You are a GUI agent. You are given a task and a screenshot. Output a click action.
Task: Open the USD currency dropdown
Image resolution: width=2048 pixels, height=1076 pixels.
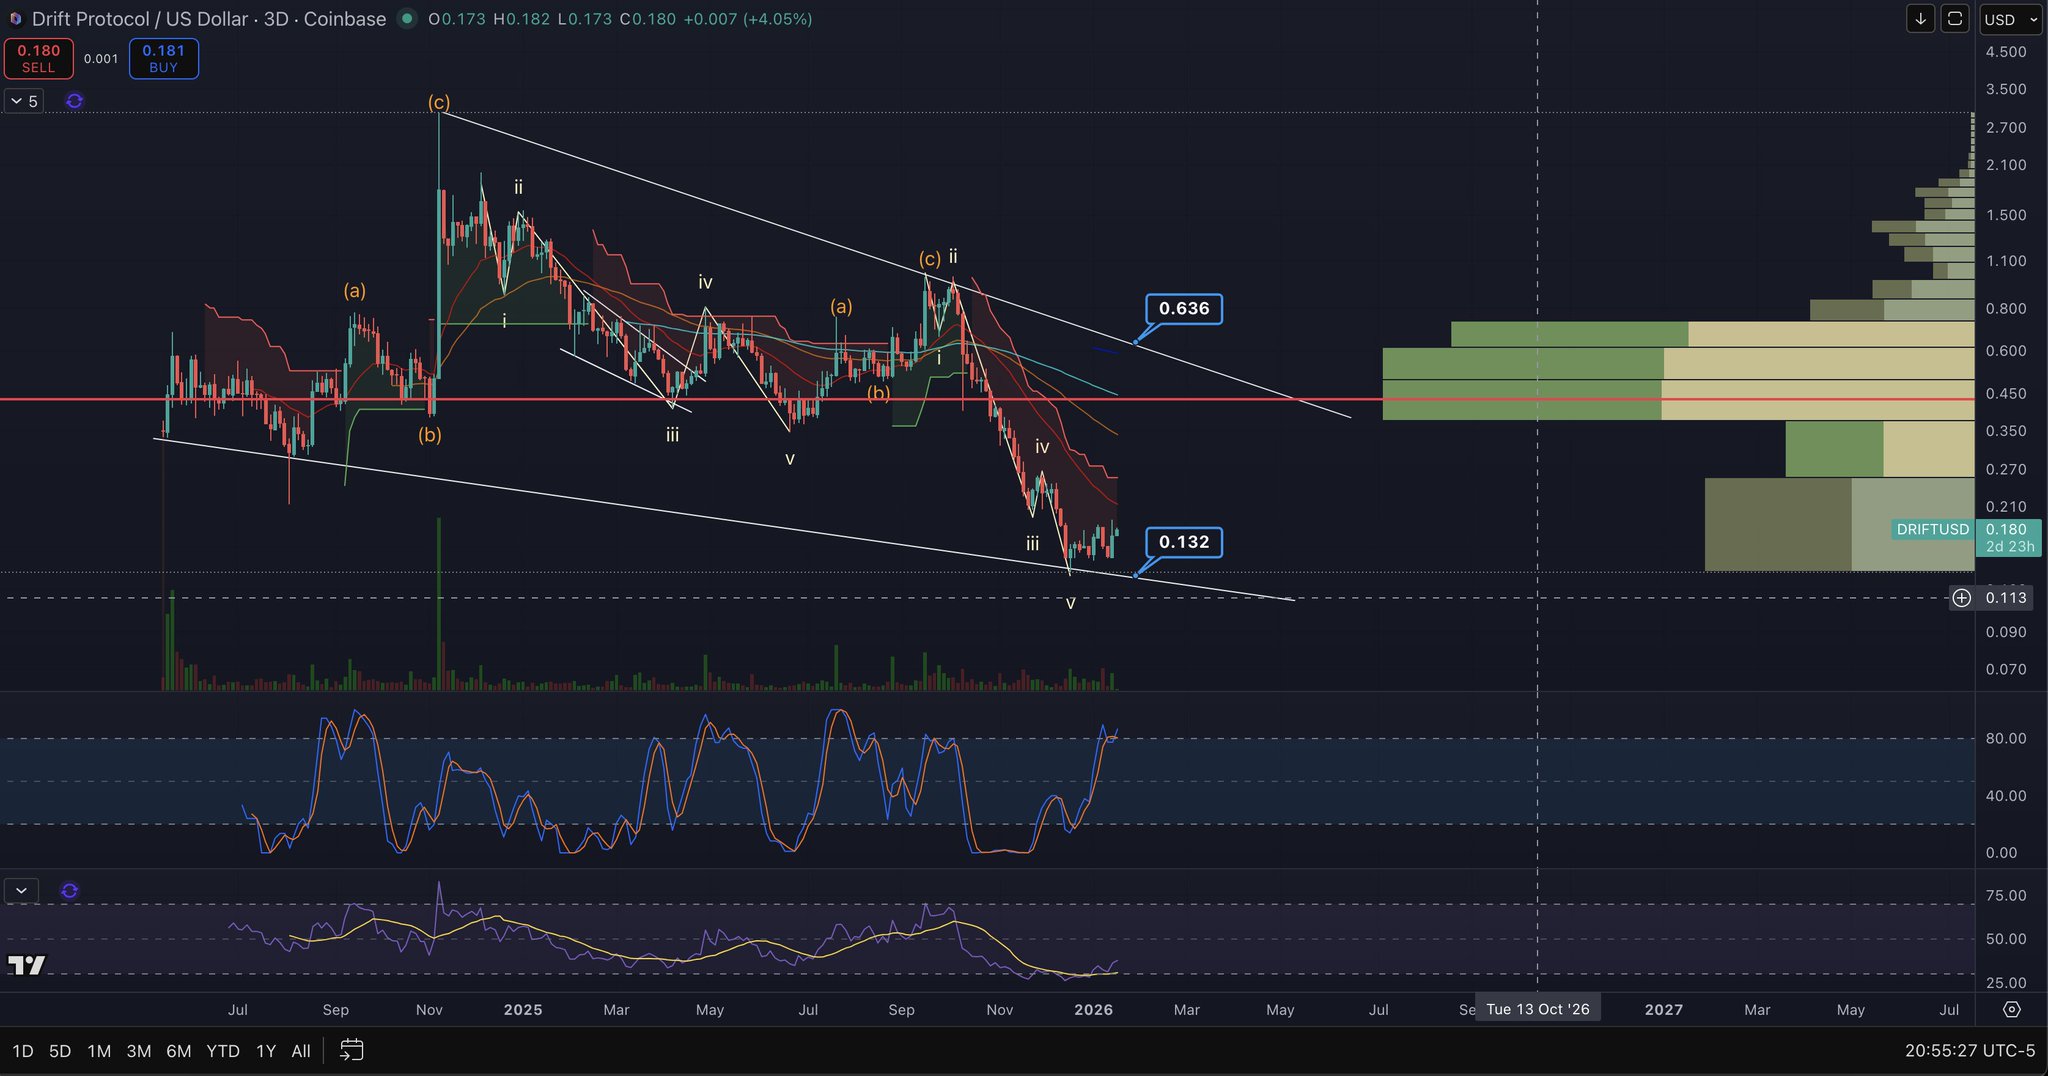(x=2011, y=19)
